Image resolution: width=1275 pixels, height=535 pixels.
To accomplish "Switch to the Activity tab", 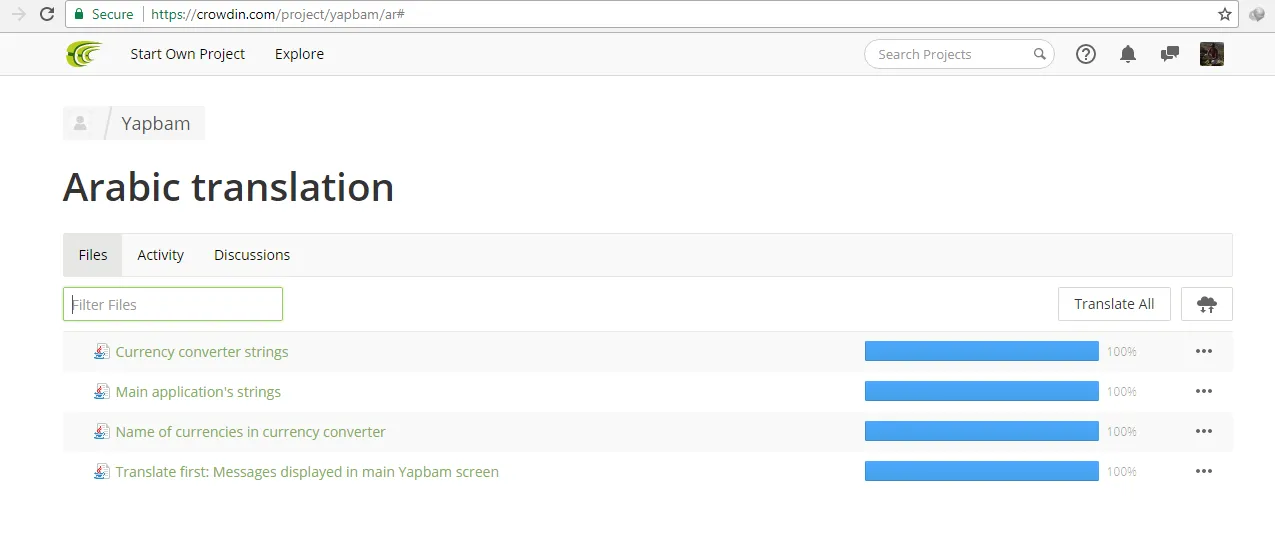I will click(x=161, y=255).
